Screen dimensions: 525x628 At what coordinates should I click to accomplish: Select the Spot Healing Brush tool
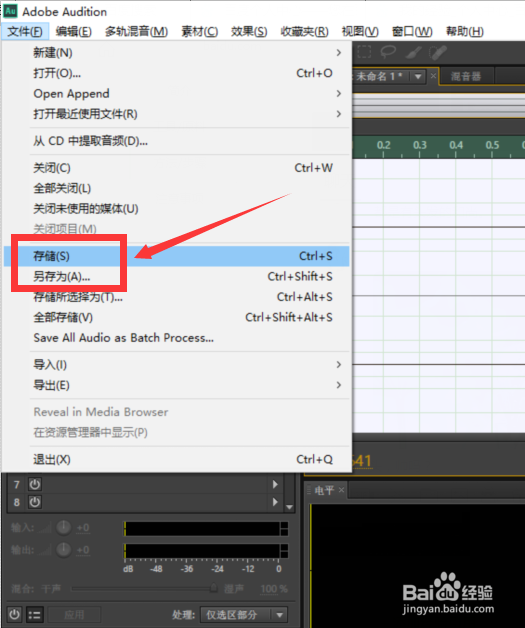[x=438, y=52]
